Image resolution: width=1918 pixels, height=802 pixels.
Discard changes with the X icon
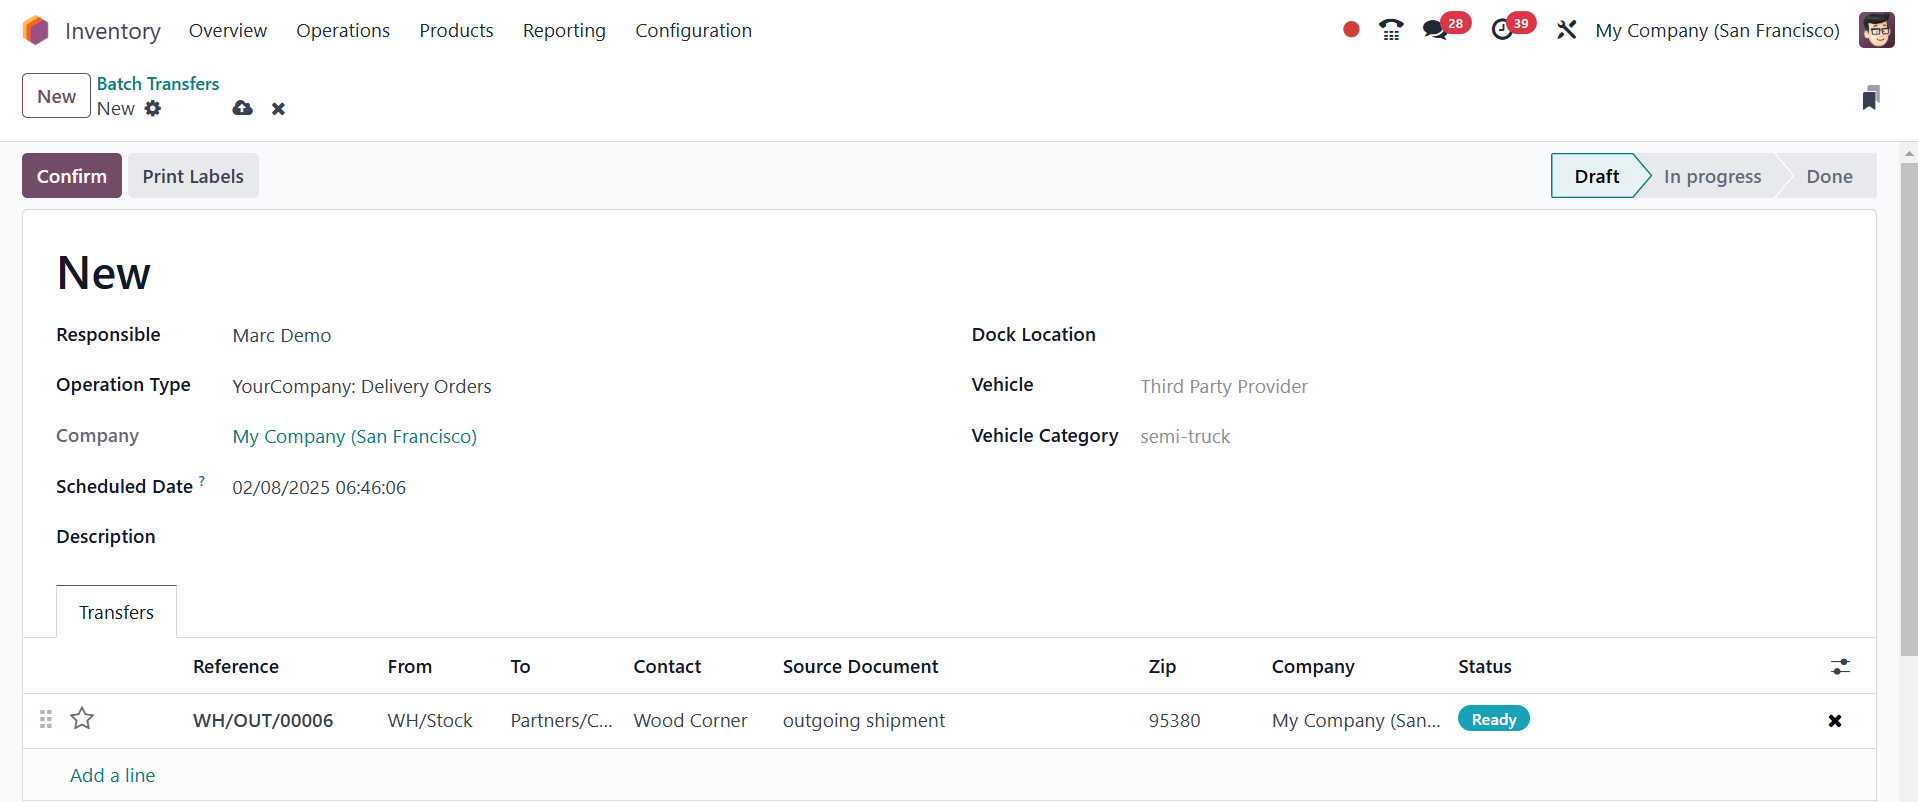tap(278, 108)
